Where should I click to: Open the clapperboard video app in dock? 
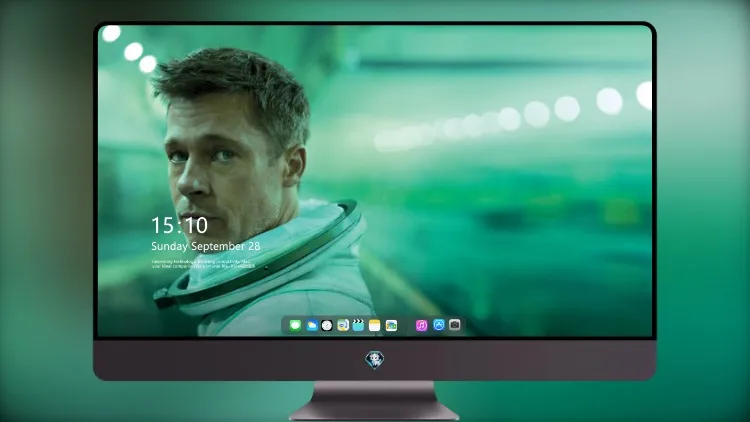[358, 325]
